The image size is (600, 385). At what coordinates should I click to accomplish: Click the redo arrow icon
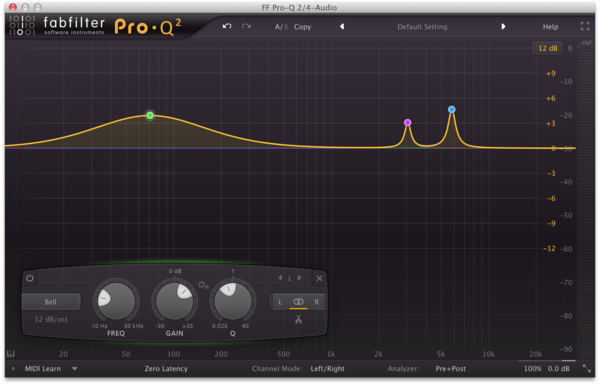[246, 26]
